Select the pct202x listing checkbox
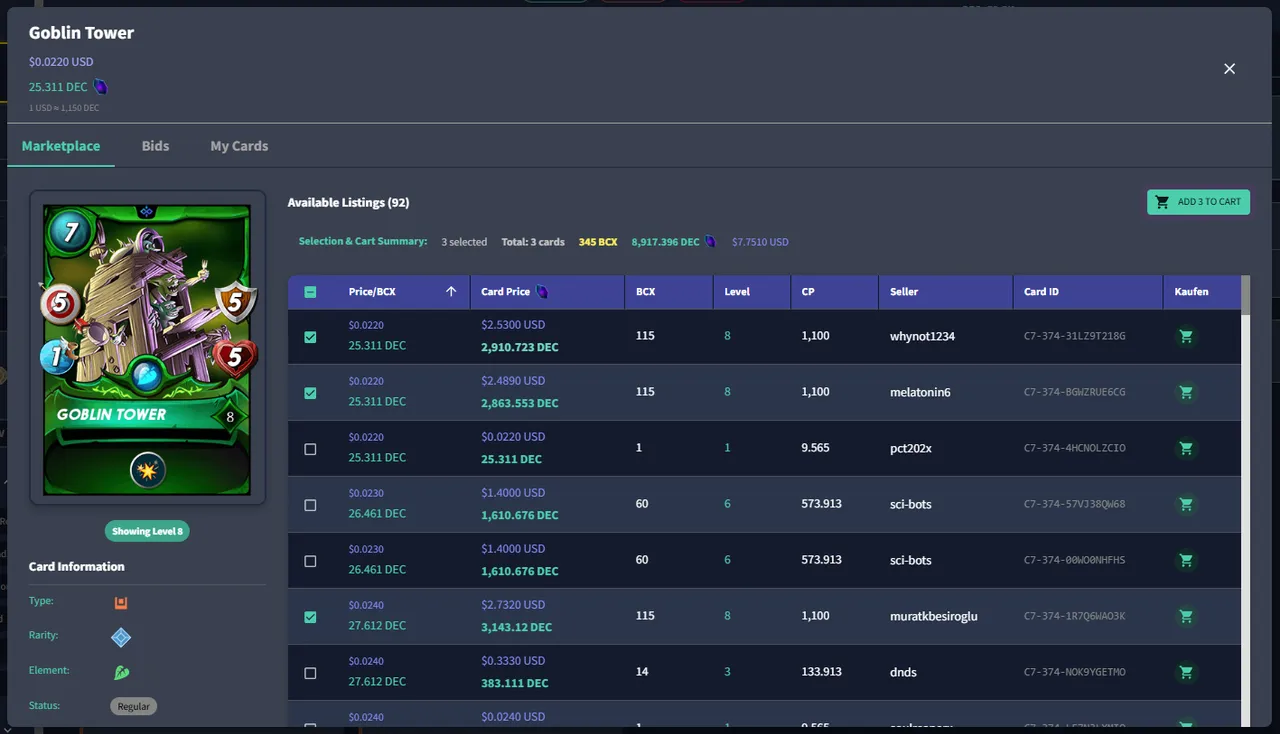Viewport: 1280px width, 734px height. [310, 449]
